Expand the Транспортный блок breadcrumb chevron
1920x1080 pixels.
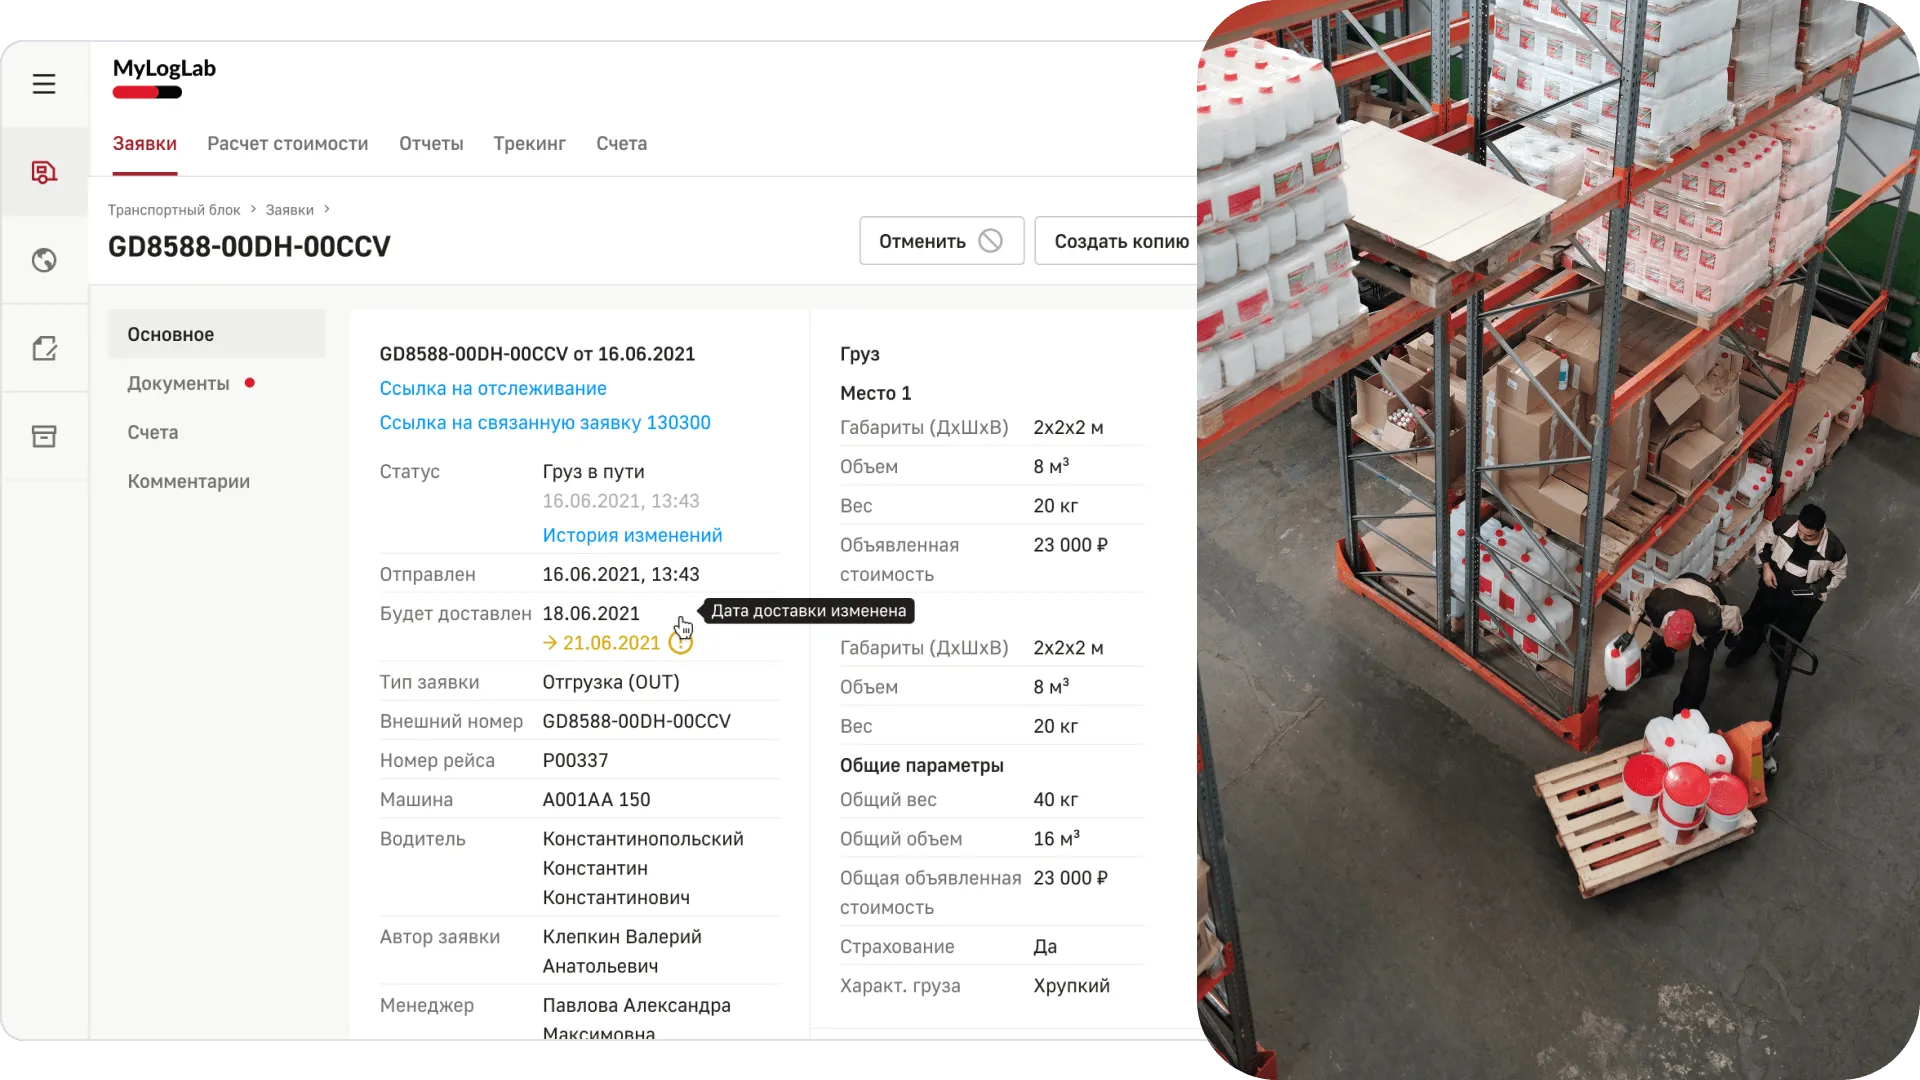253,209
